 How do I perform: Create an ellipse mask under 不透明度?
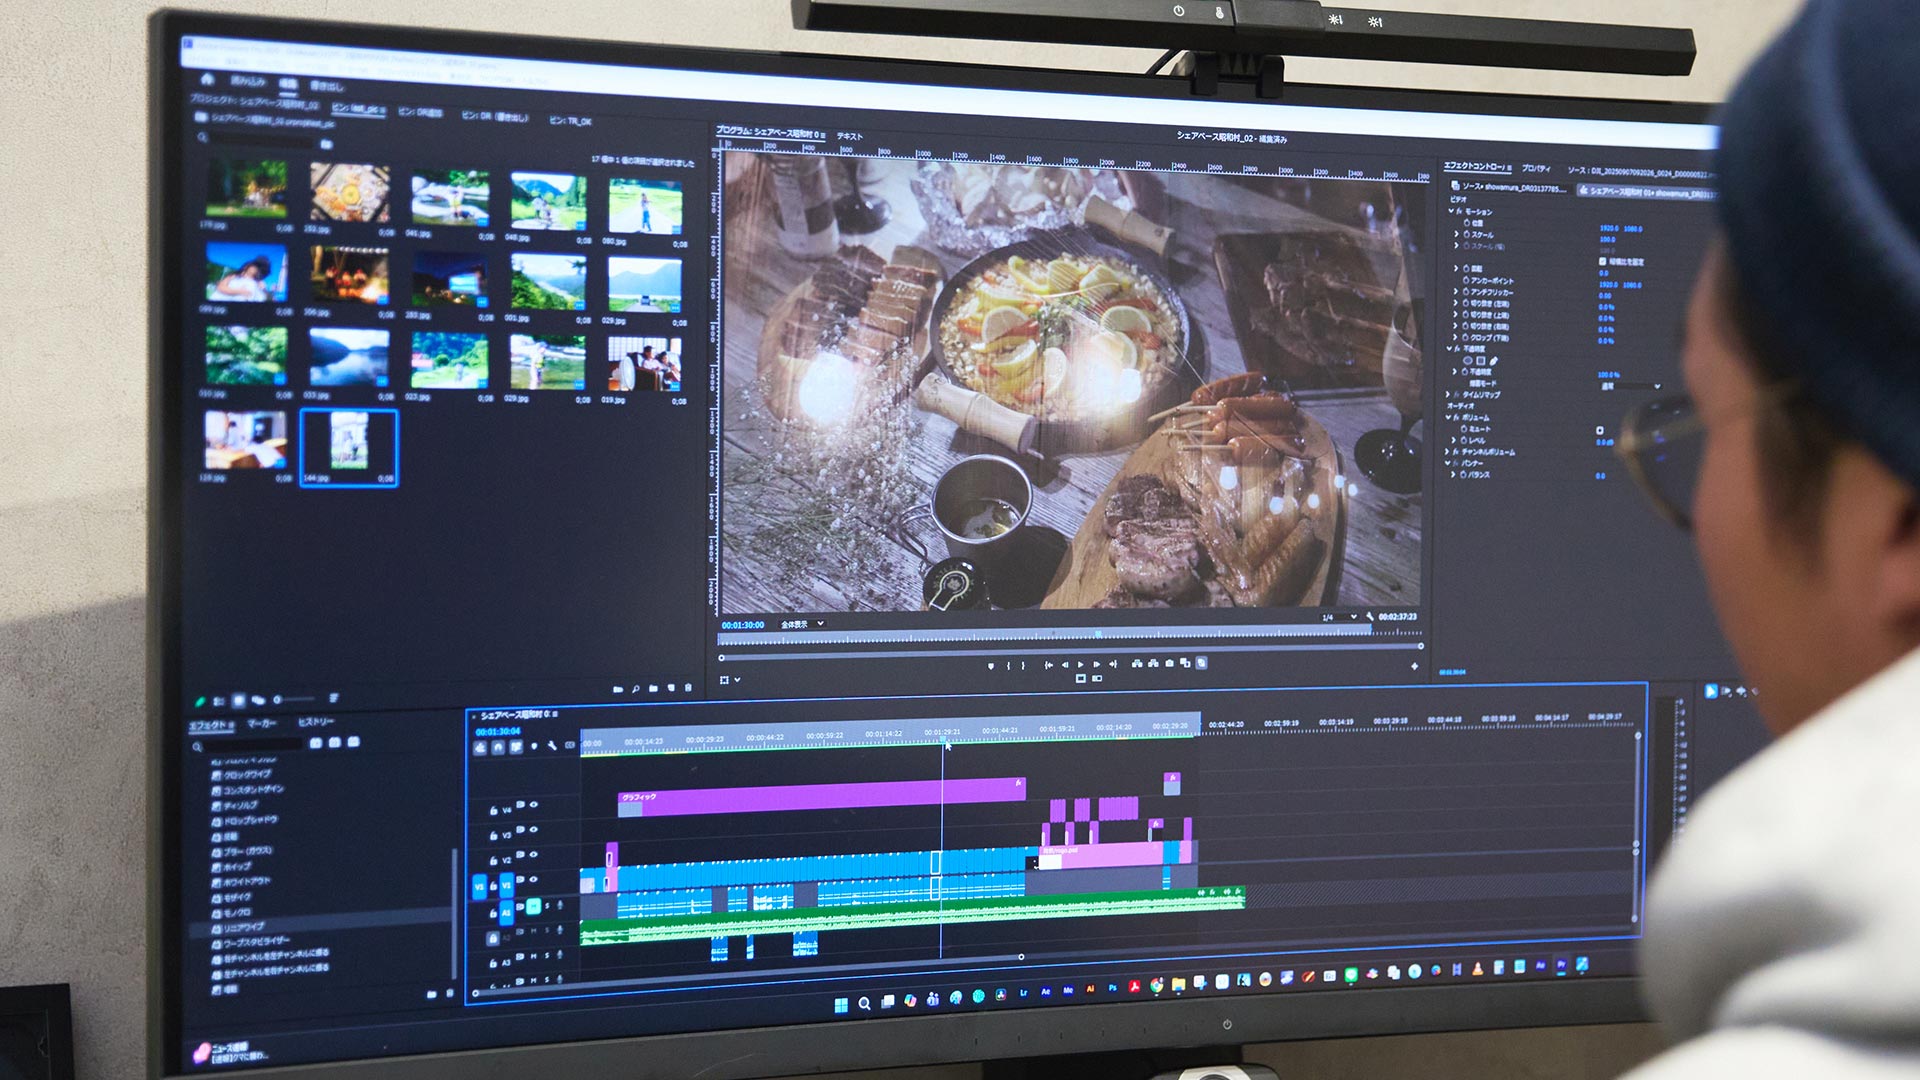coord(1468,361)
